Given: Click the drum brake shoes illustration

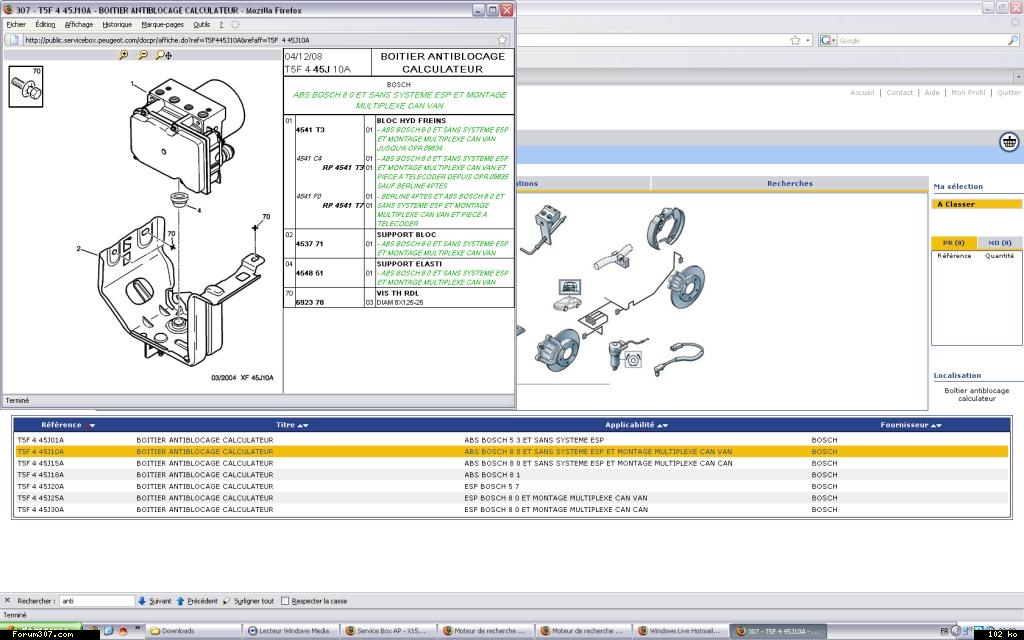Looking at the screenshot, I should coord(665,227).
